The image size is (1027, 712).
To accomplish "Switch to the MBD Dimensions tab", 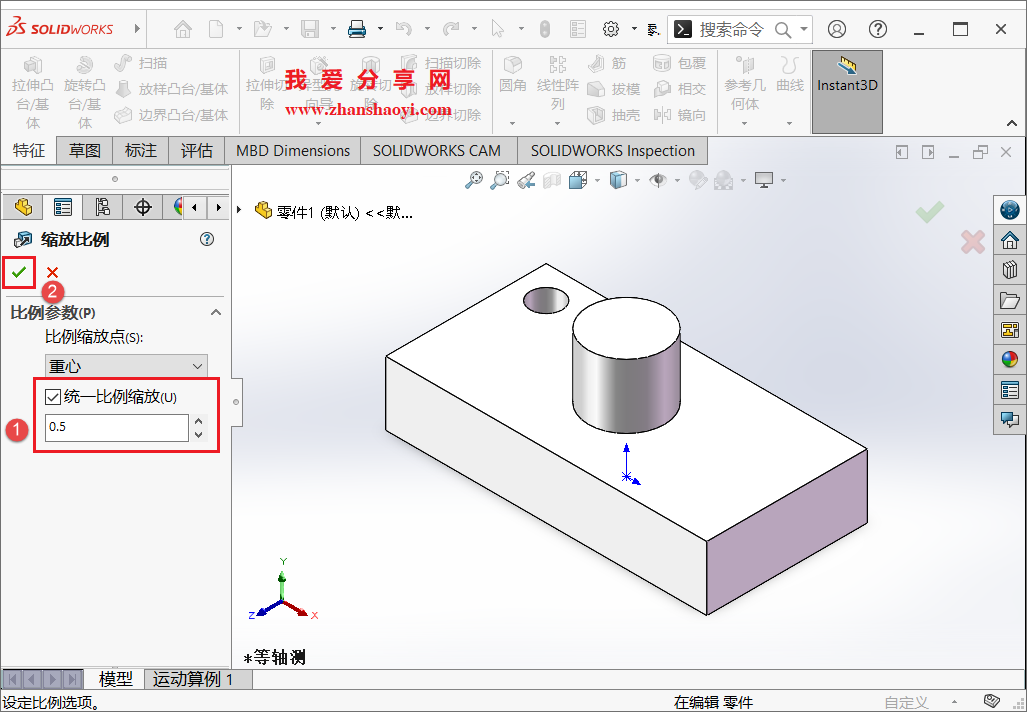I will pyautogui.click(x=293, y=151).
